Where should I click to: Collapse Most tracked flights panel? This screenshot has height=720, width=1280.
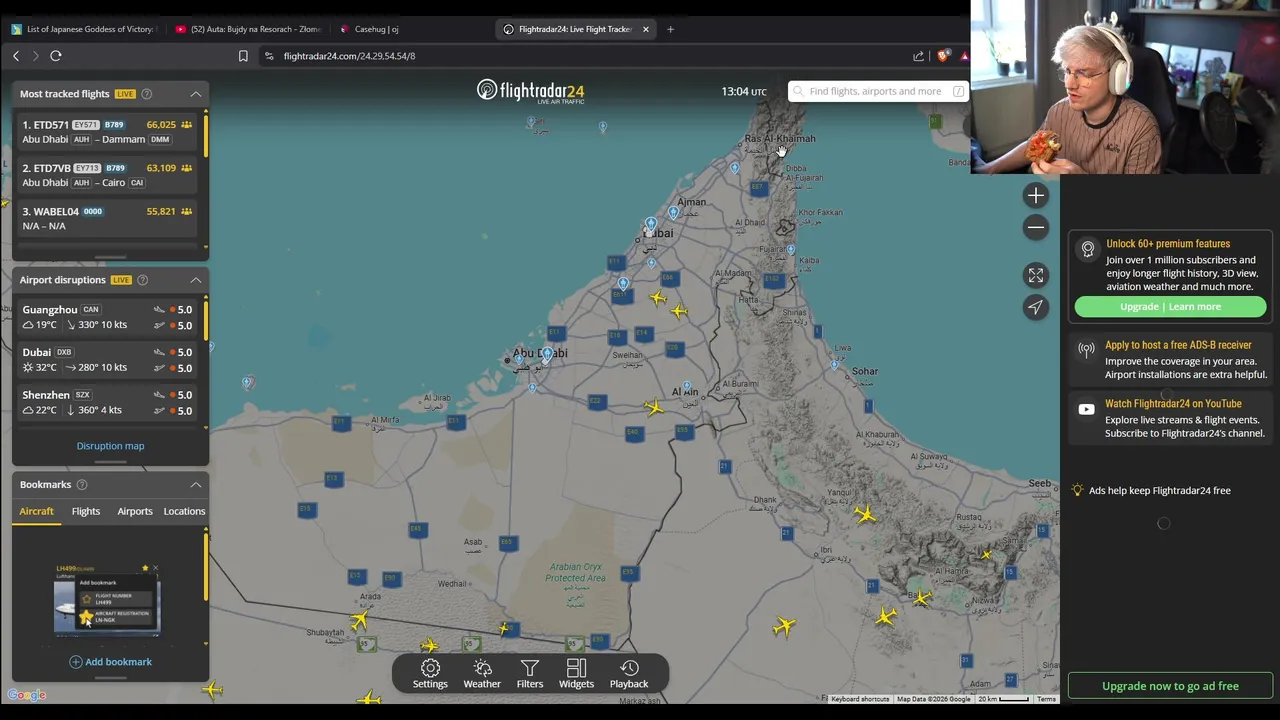(x=196, y=94)
